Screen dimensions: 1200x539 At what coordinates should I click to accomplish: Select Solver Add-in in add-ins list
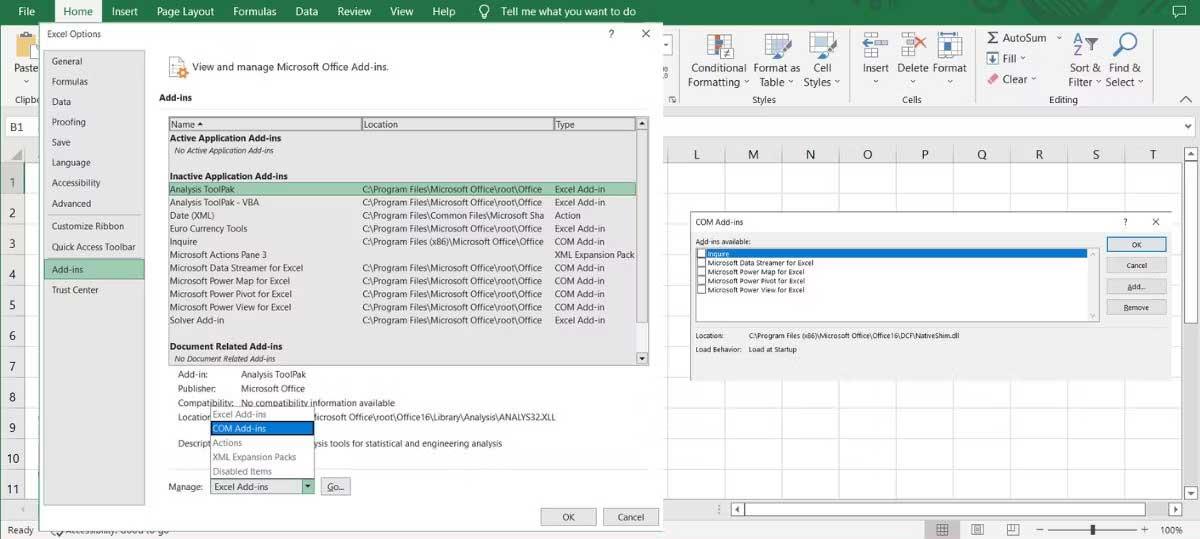pos(402,320)
